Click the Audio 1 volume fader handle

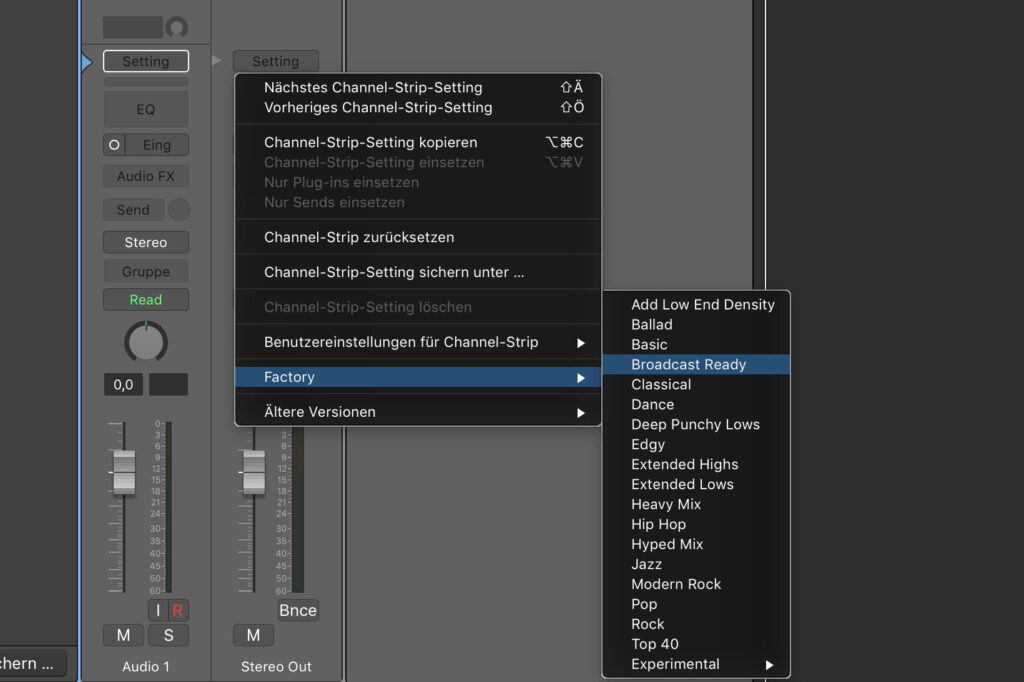click(x=124, y=472)
